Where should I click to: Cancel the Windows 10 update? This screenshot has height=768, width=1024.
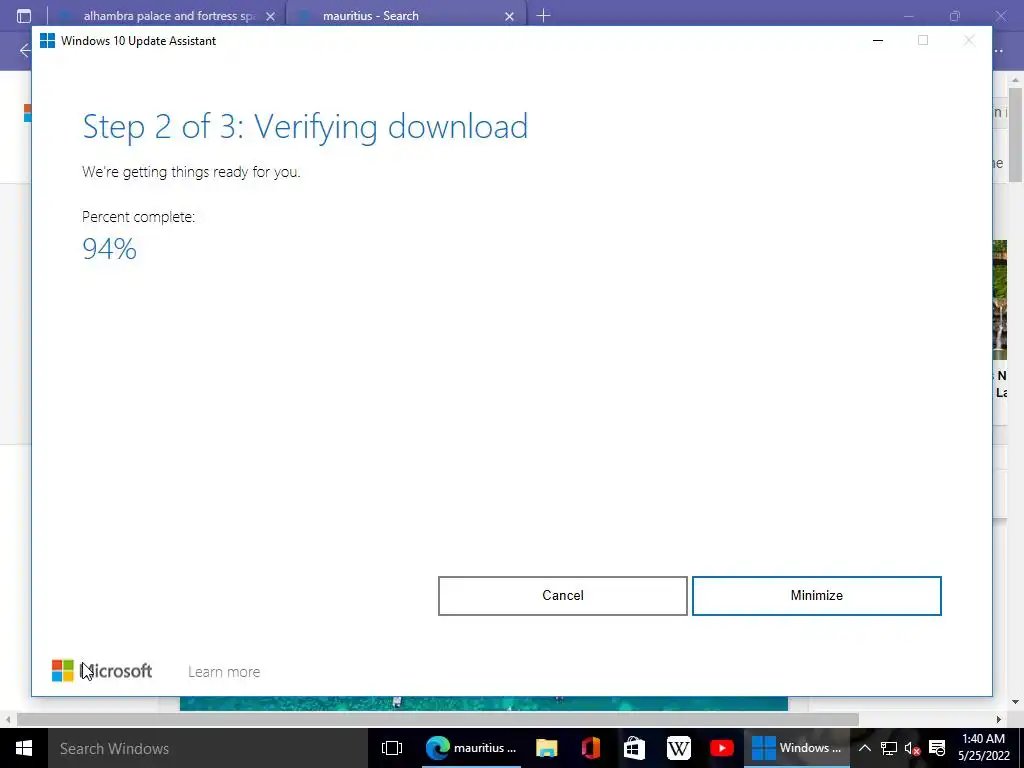562,596
